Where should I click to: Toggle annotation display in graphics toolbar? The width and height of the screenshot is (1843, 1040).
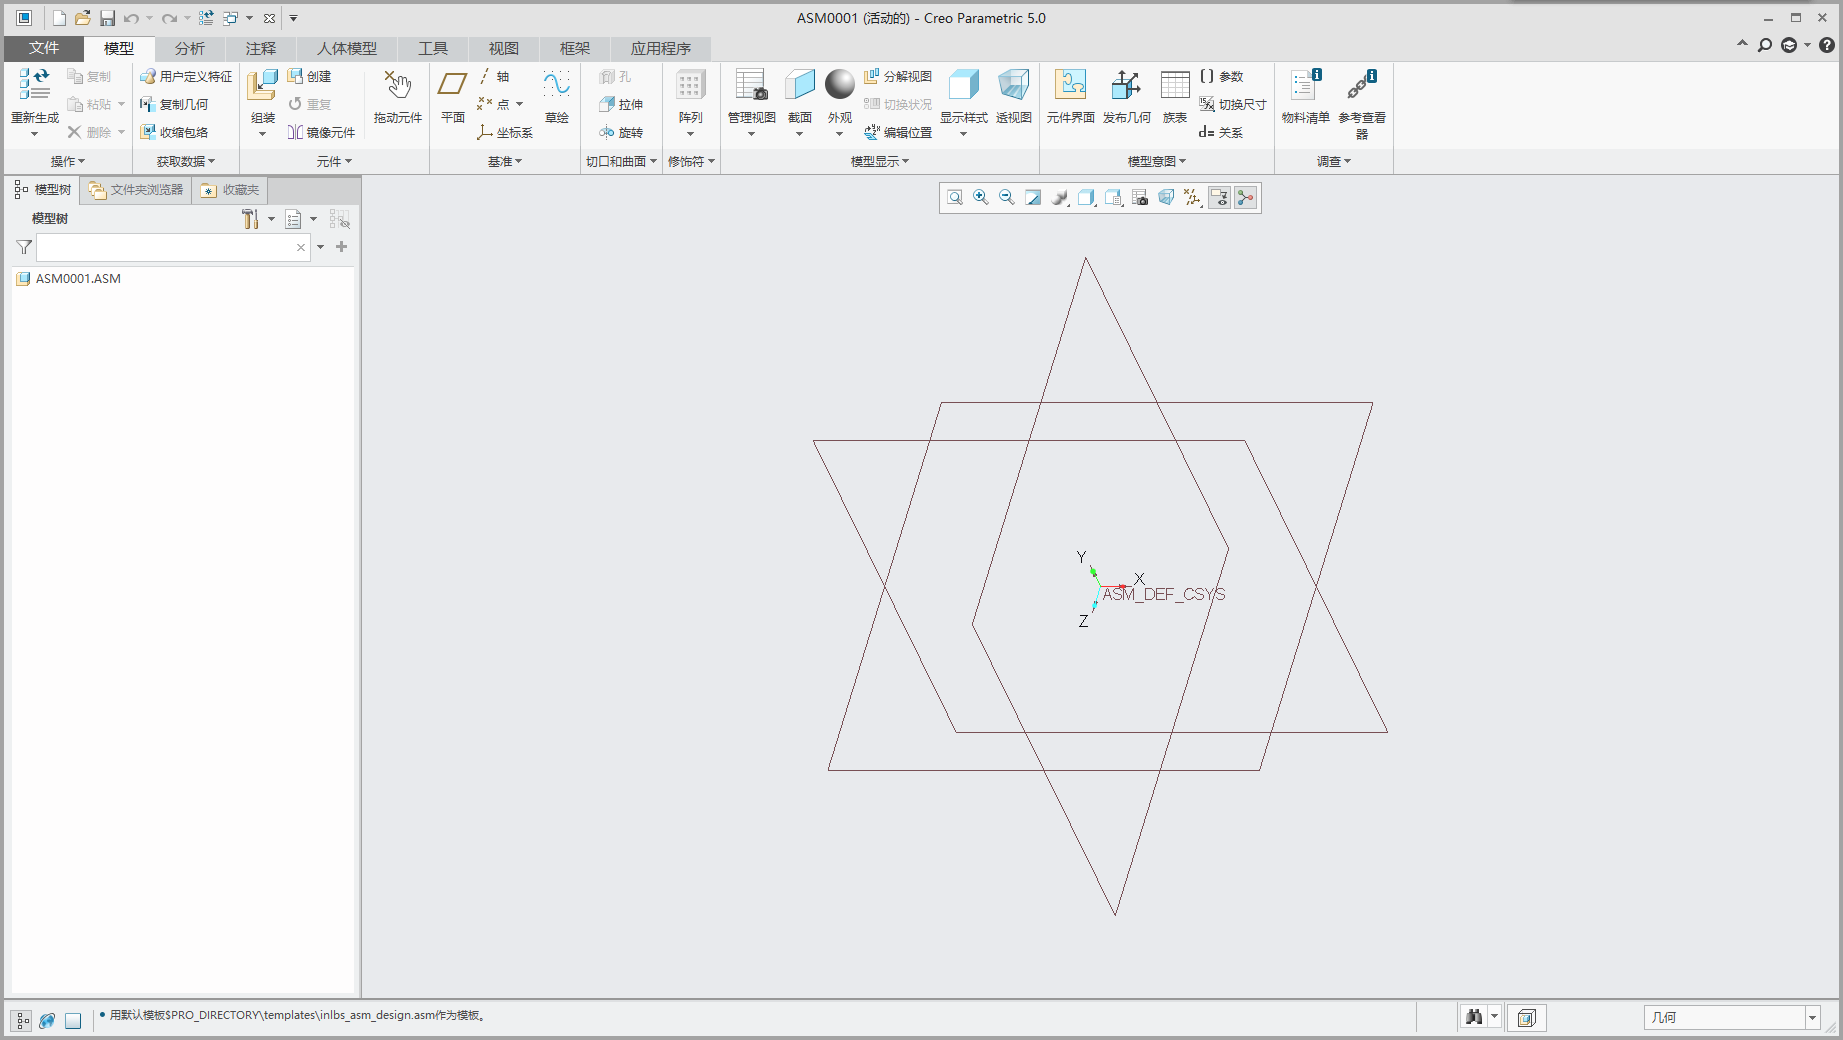tap(1219, 197)
